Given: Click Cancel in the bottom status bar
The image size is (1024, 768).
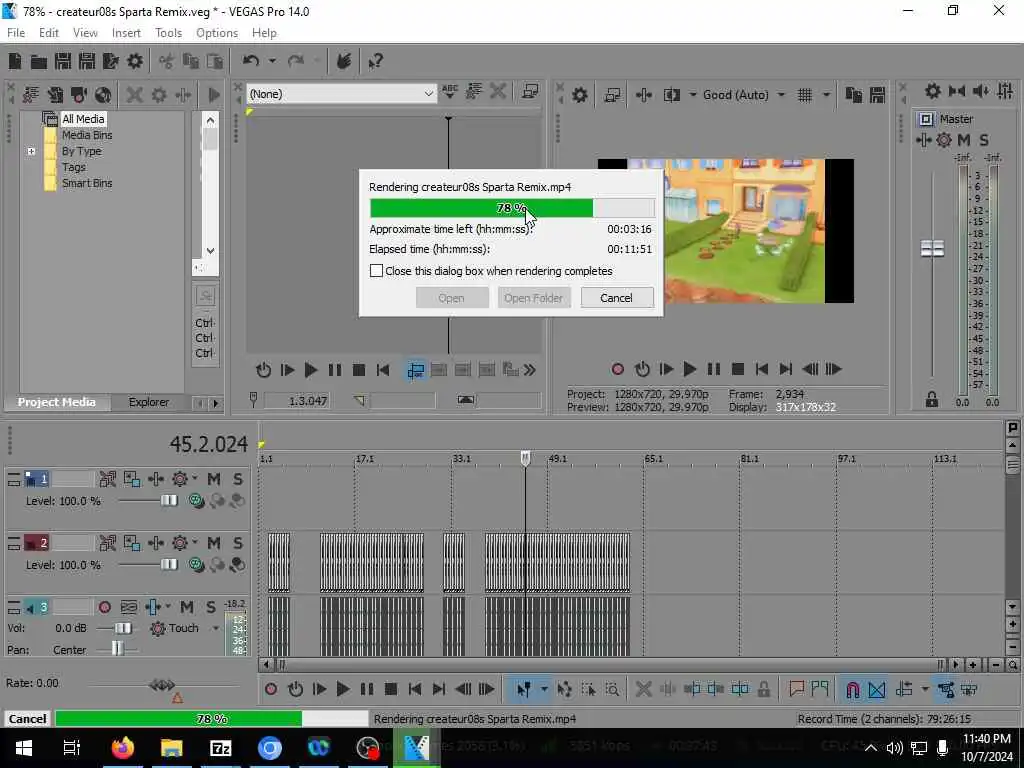Looking at the screenshot, I should pyautogui.click(x=27, y=718).
